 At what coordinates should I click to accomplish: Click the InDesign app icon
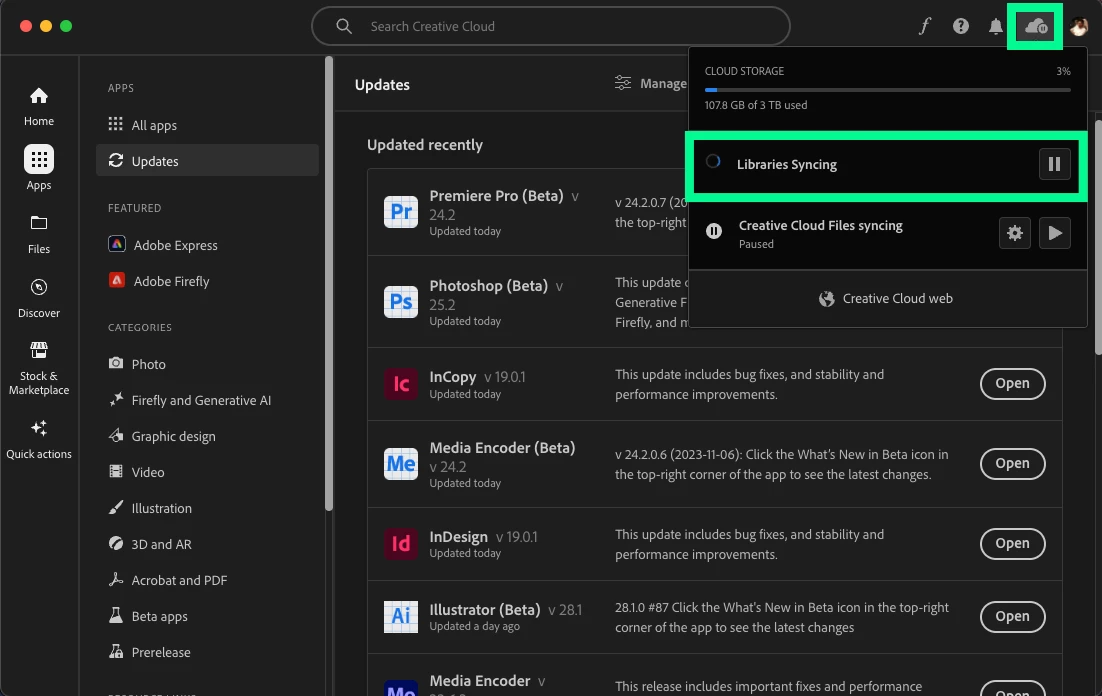[401, 543]
